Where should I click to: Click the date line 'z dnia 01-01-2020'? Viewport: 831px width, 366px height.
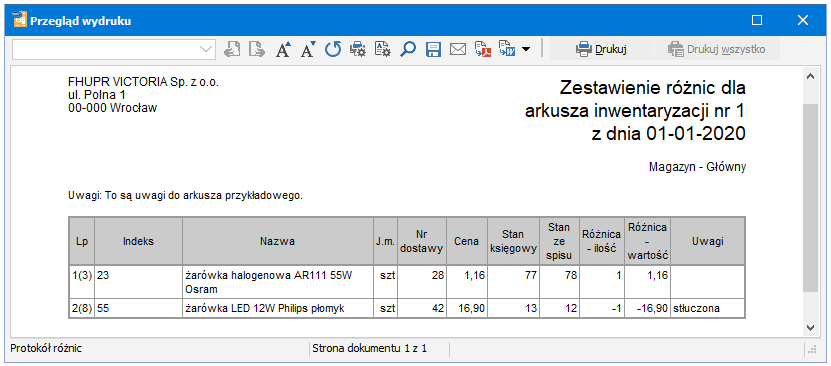668,133
